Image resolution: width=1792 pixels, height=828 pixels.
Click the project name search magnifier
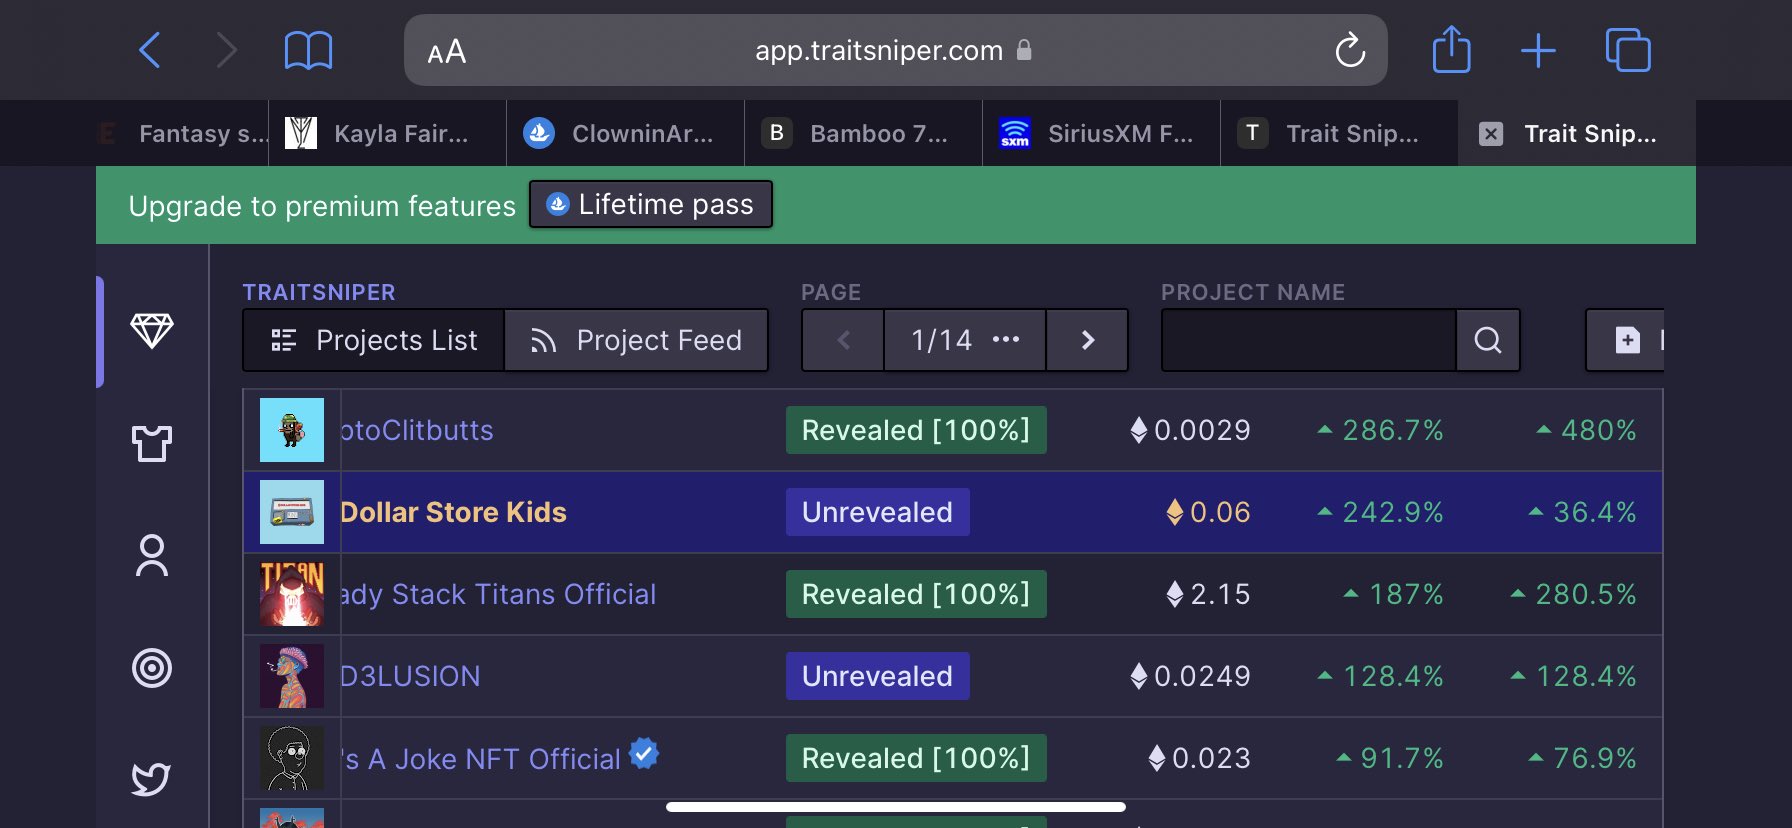click(x=1488, y=340)
